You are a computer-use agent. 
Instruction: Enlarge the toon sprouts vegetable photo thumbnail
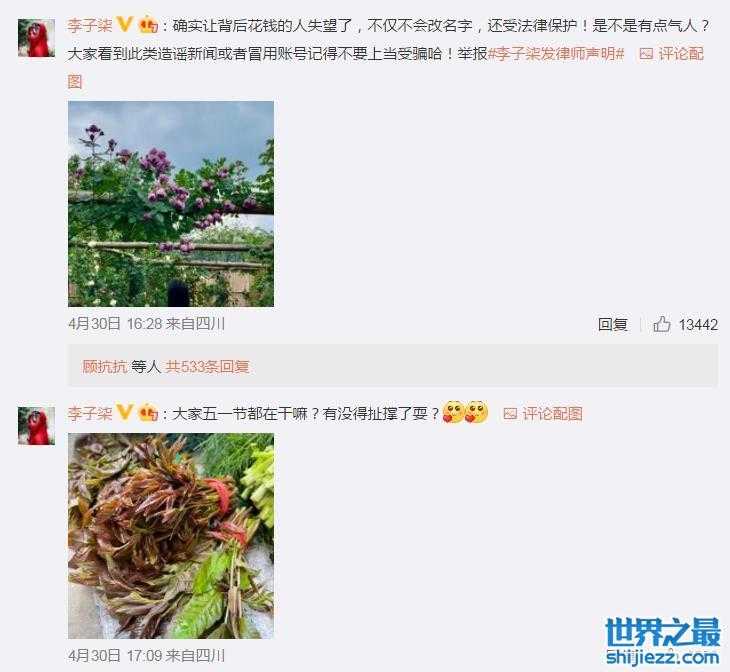(171, 536)
